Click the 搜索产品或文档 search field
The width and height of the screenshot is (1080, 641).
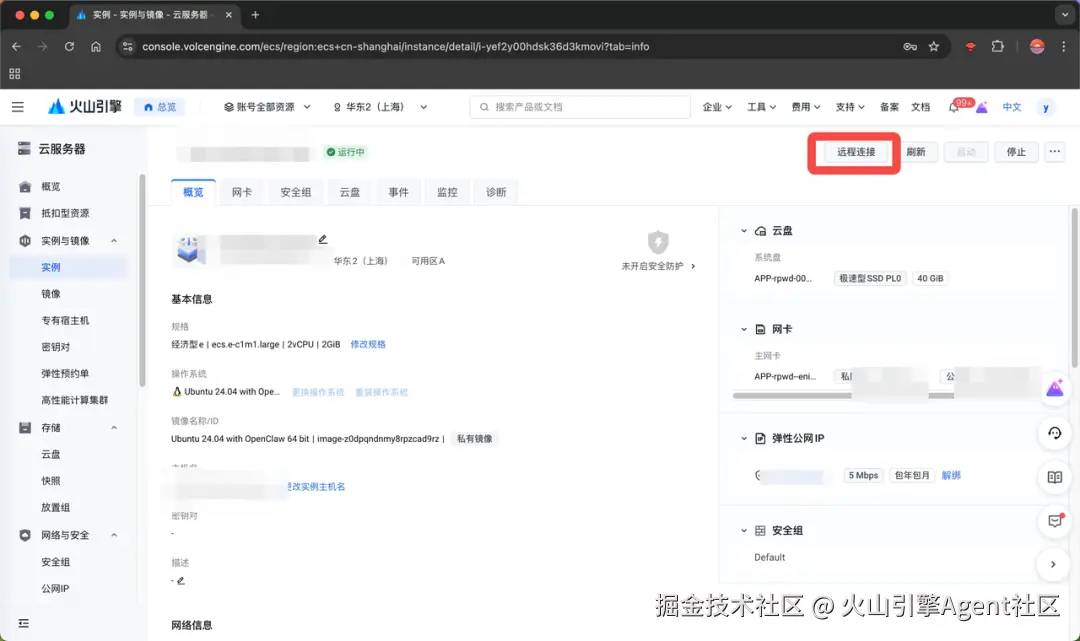click(580, 107)
